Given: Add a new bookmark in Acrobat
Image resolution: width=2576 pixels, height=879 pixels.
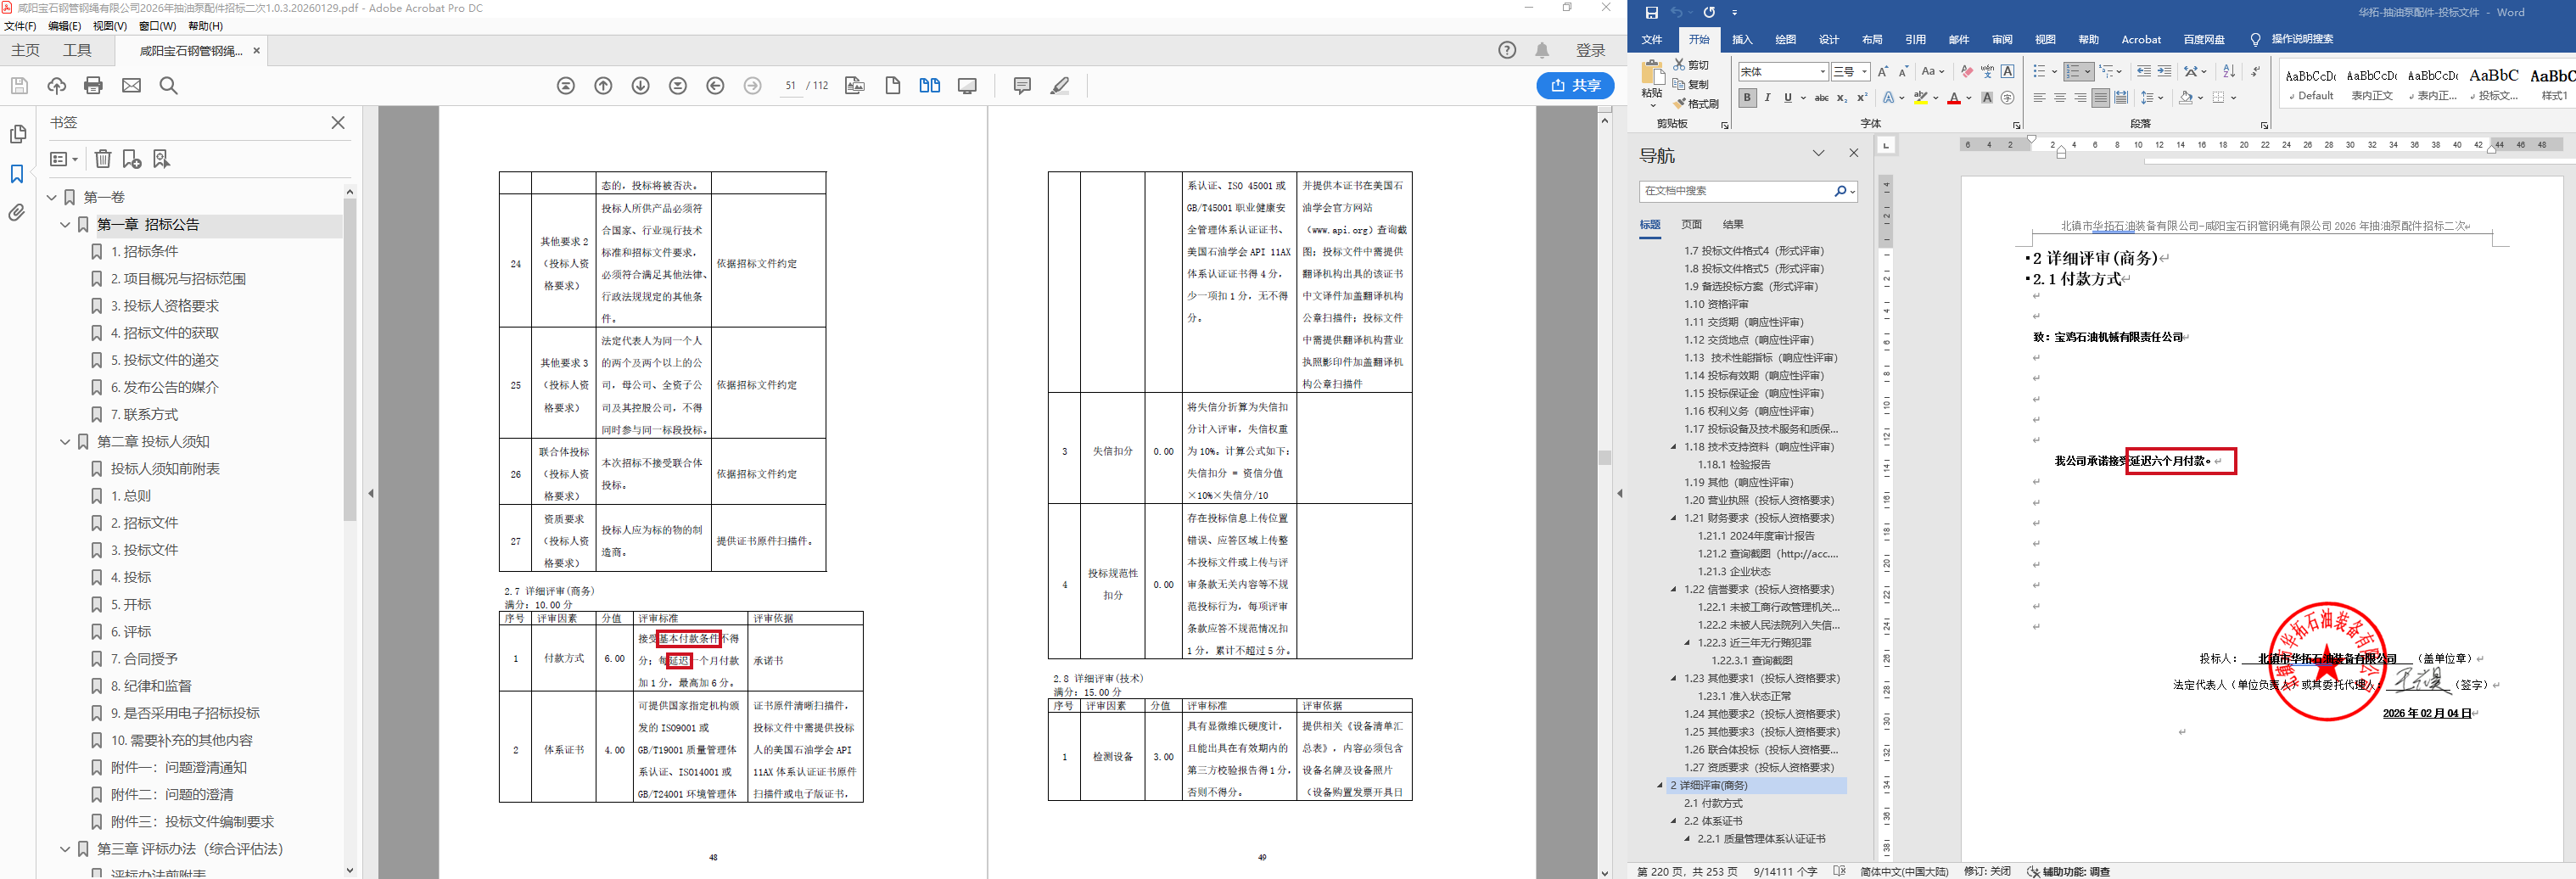Looking at the screenshot, I should pos(132,159).
